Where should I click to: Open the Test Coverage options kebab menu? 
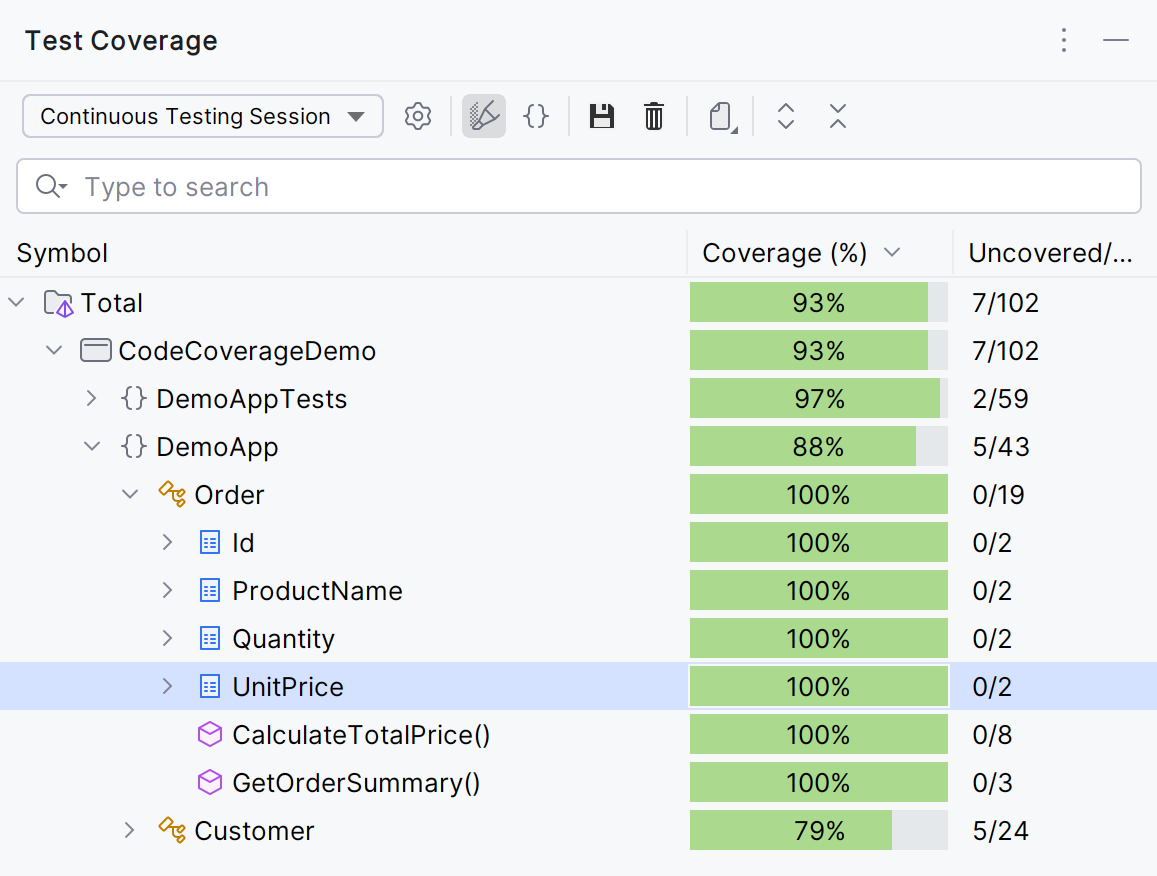click(x=1063, y=41)
